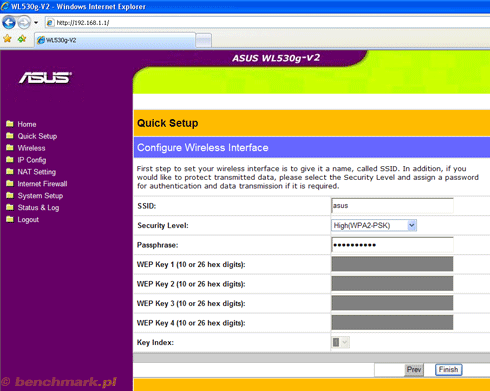Click the Quick Setup folder icon

(x=10, y=136)
